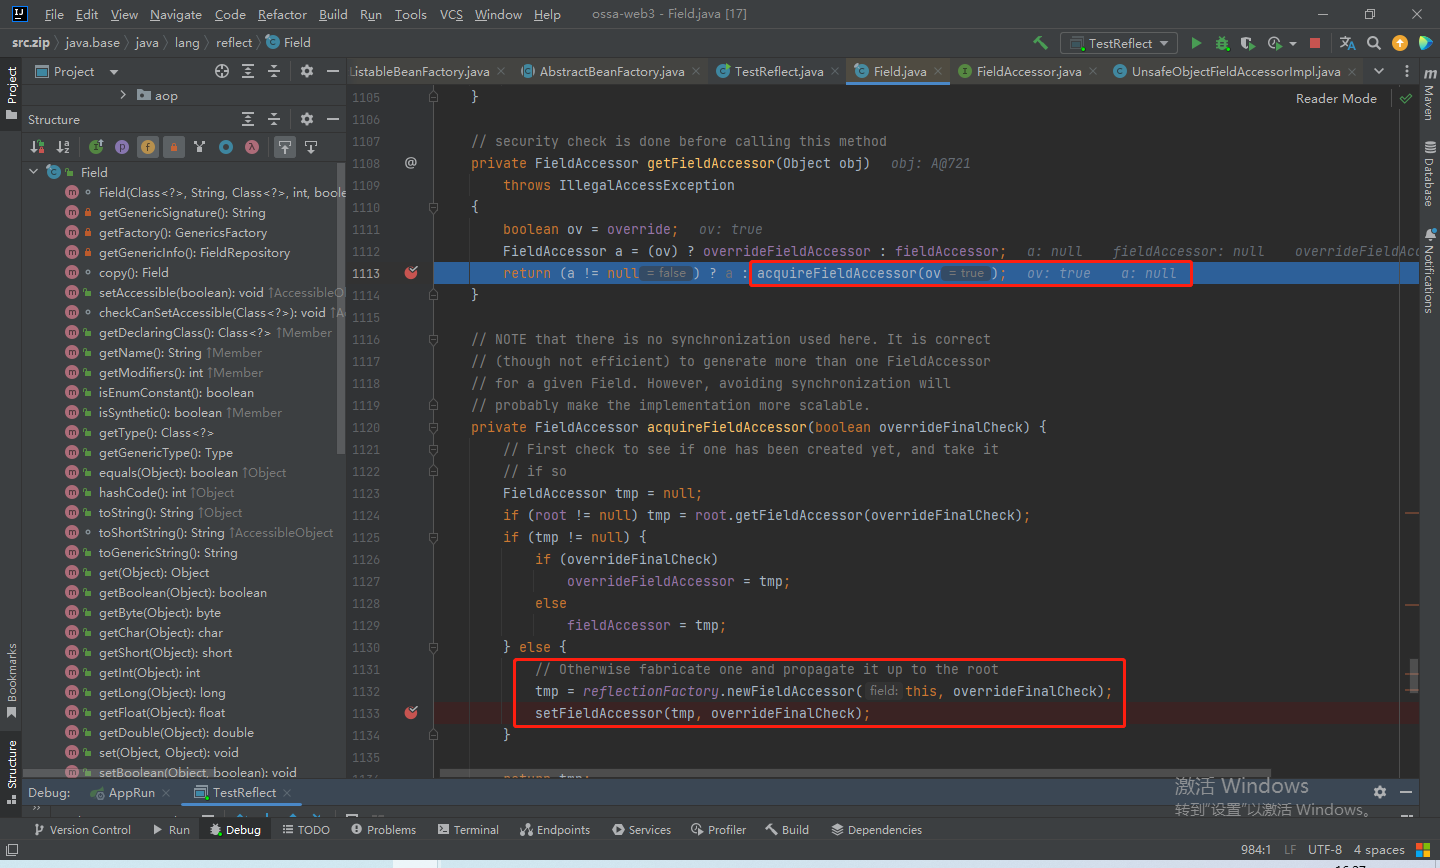Image resolution: width=1440 pixels, height=868 pixels.
Task: Open the Endpoints tool window
Action: pyautogui.click(x=554, y=829)
